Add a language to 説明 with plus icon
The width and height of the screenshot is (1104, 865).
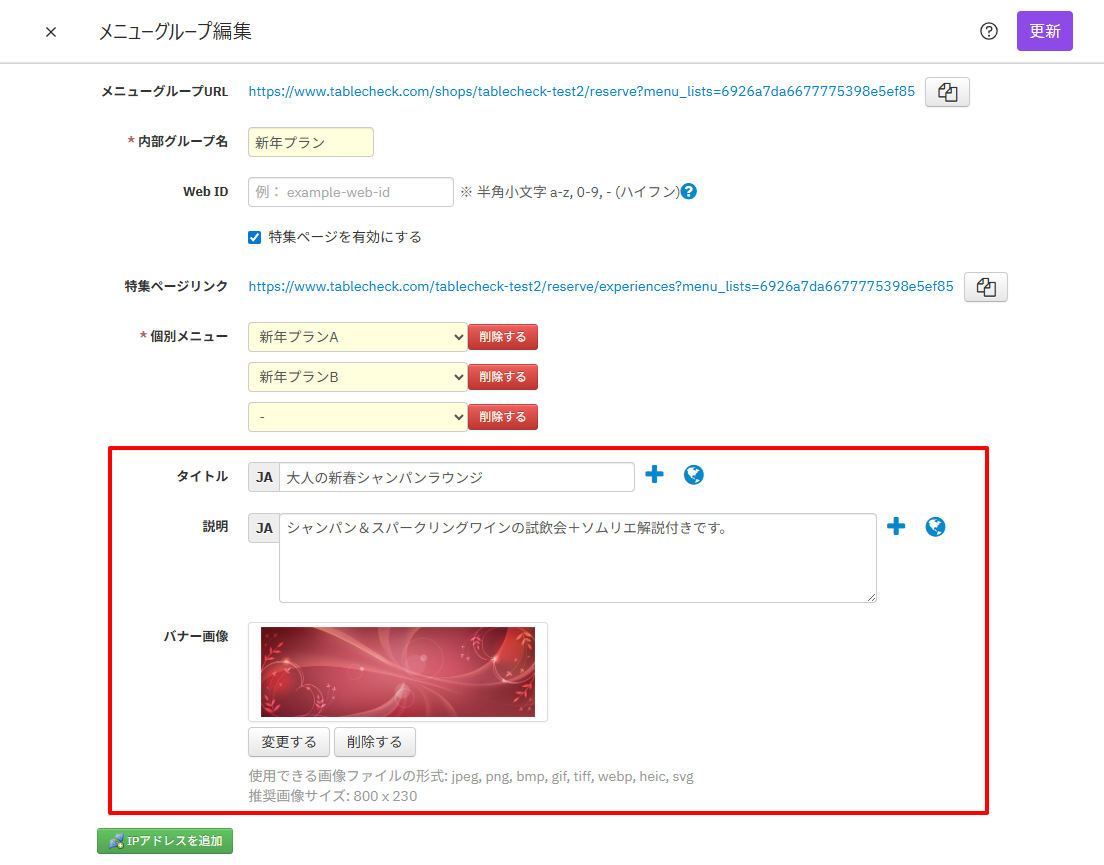[896, 526]
